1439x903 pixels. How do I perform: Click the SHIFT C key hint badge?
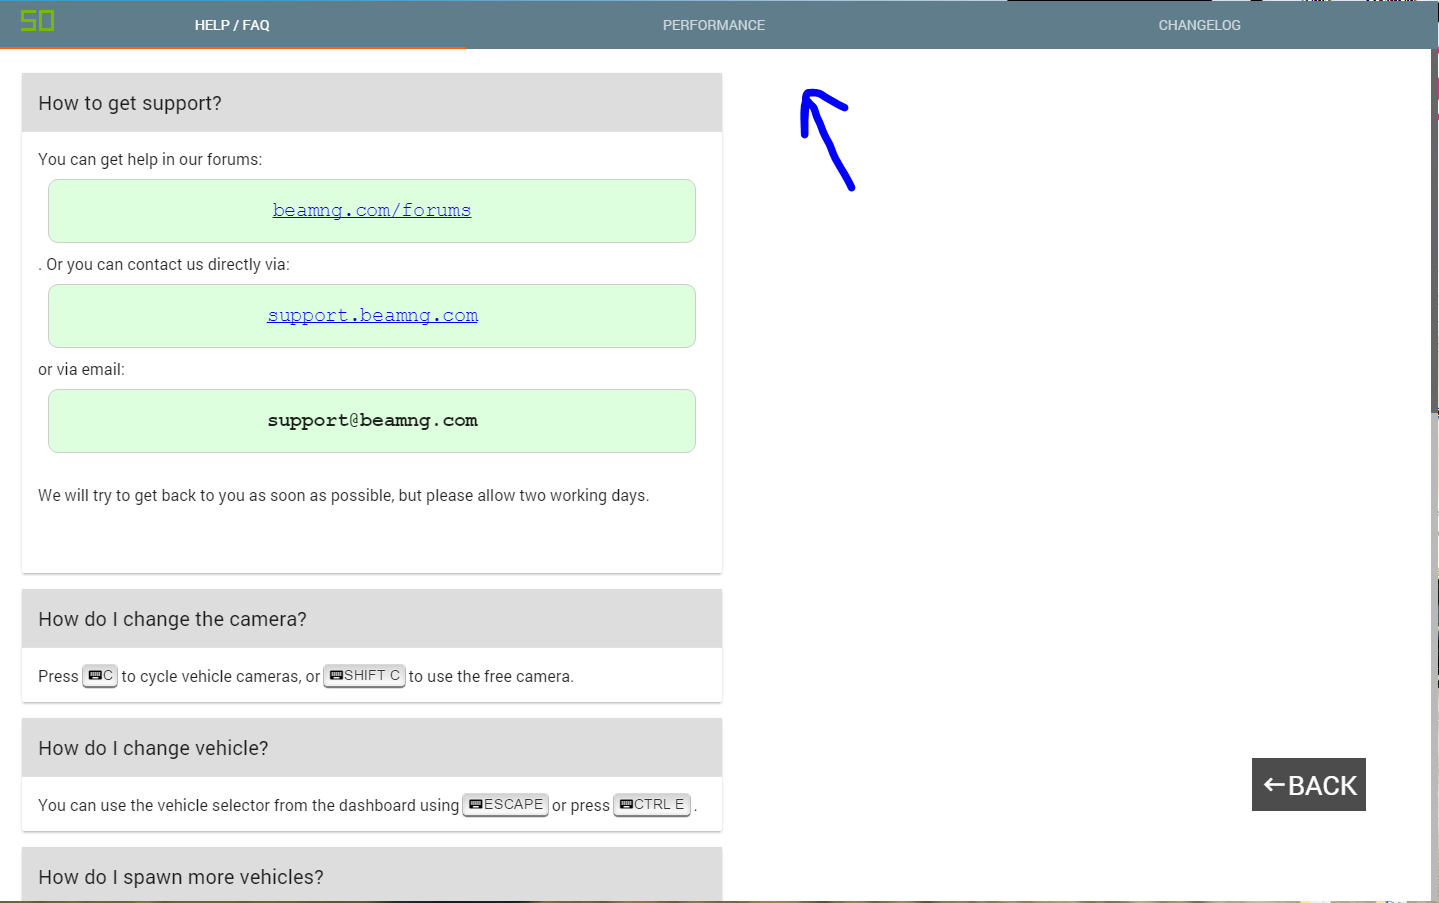coord(364,676)
